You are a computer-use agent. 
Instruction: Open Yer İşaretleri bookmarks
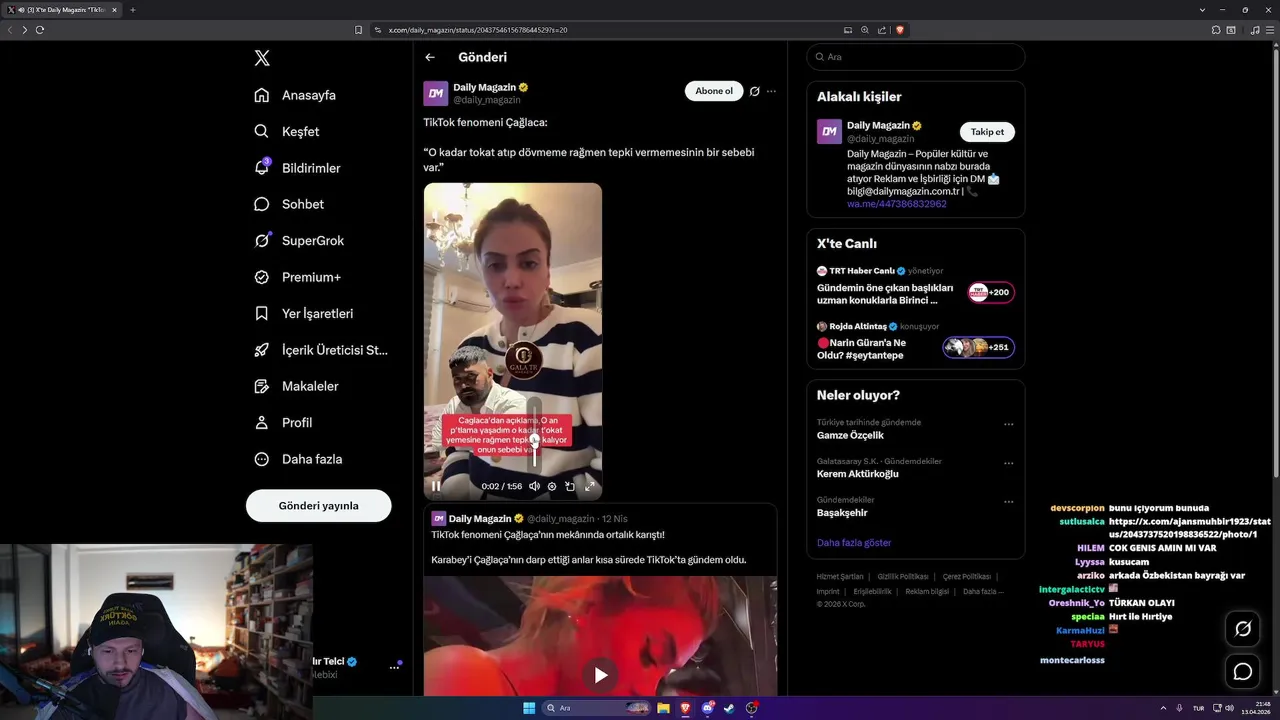click(304, 313)
